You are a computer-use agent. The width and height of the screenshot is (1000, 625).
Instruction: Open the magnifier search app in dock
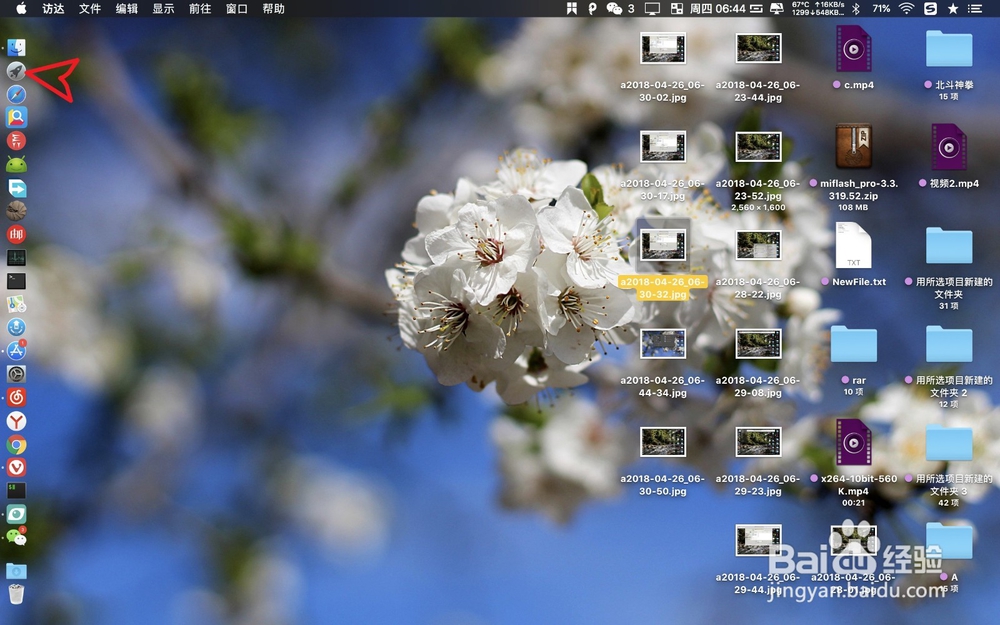17,117
